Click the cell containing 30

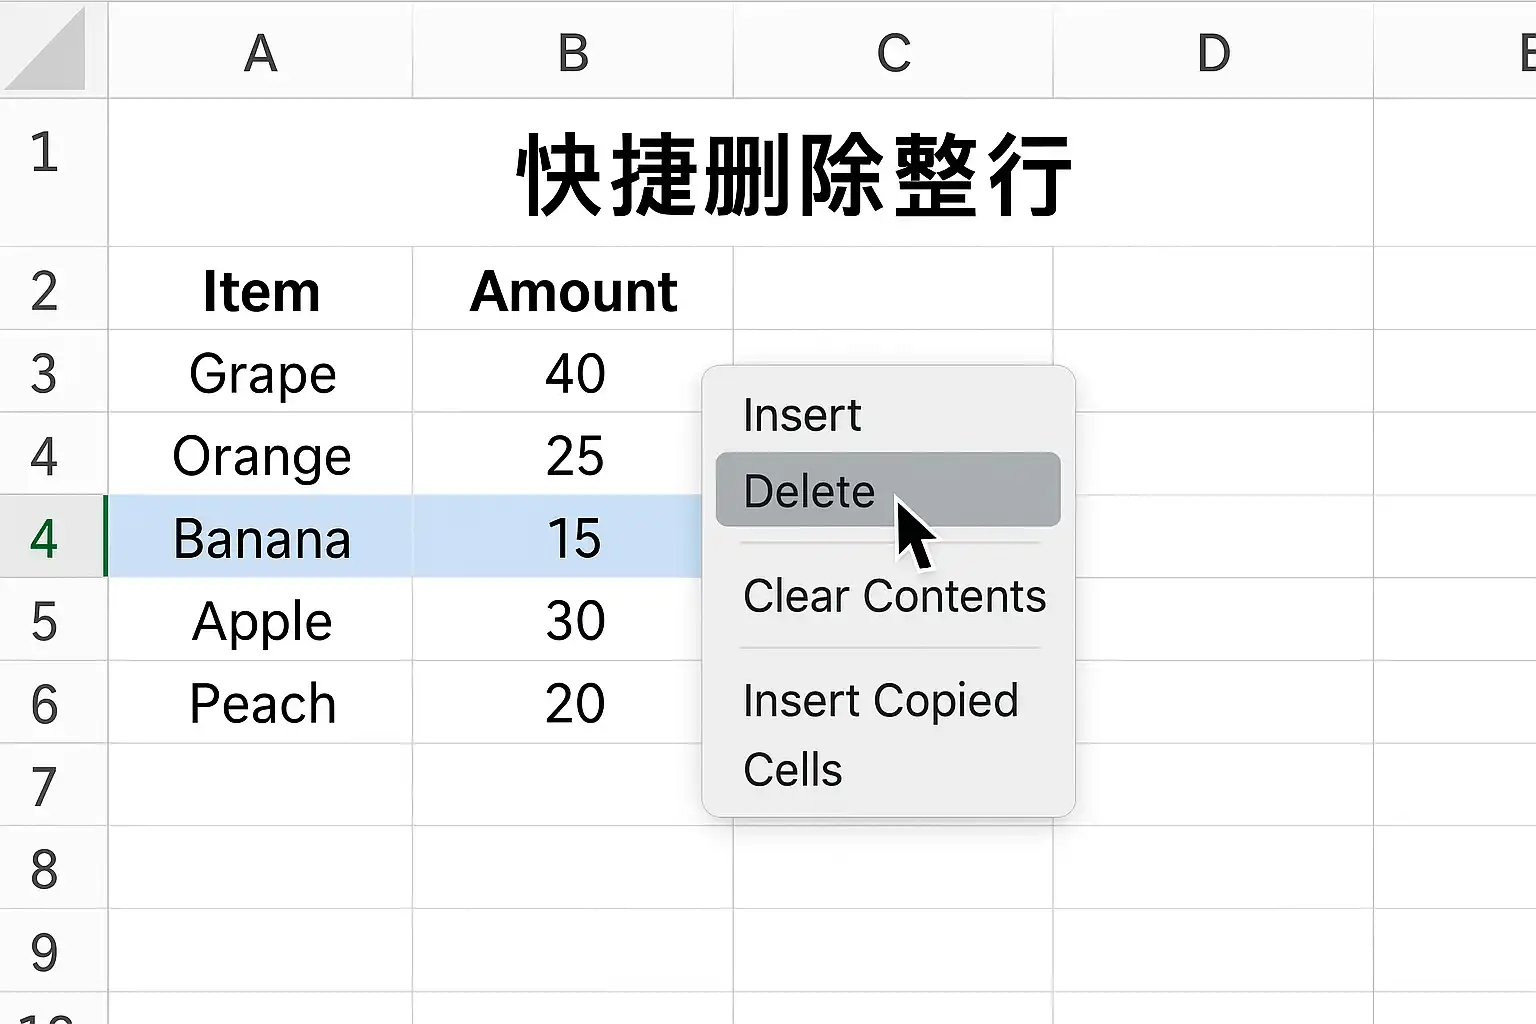[x=573, y=620]
